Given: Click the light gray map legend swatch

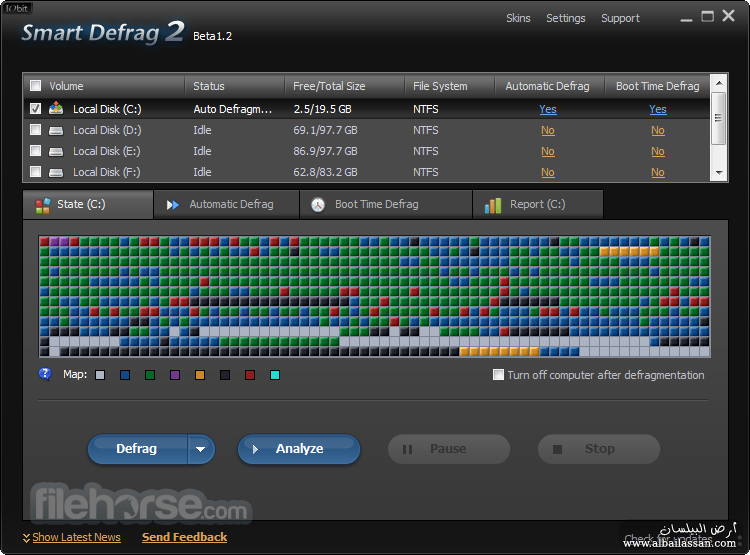Looking at the screenshot, I should pos(100,375).
